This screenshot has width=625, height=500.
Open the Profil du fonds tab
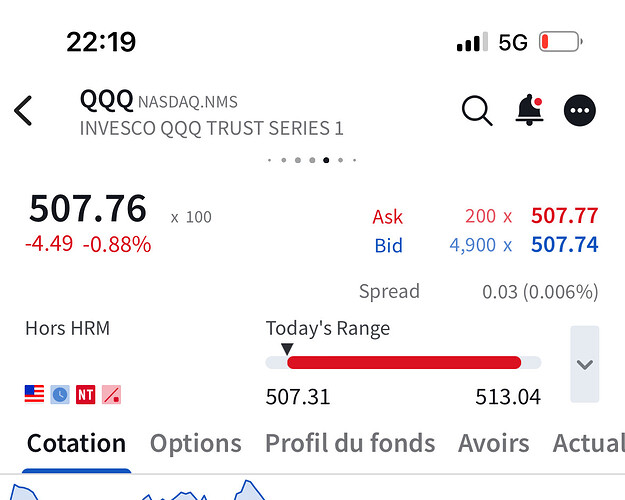click(x=350, y=443)
